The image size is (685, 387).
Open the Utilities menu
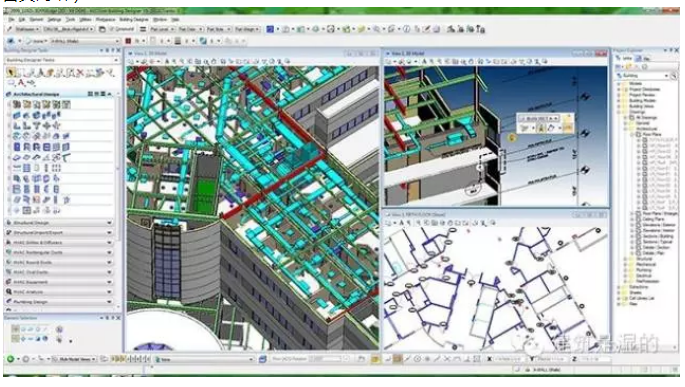coord(85,20)
